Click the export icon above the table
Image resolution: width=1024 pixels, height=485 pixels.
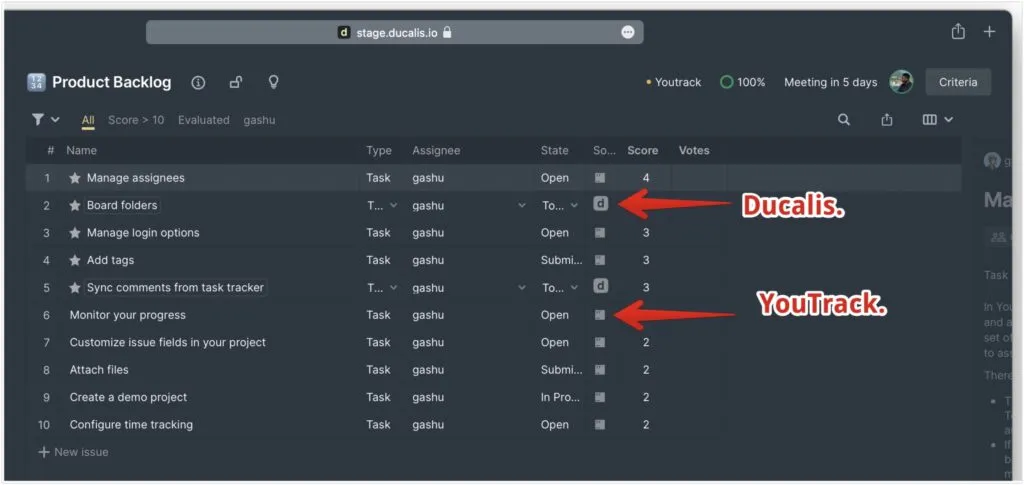[887, 120]
